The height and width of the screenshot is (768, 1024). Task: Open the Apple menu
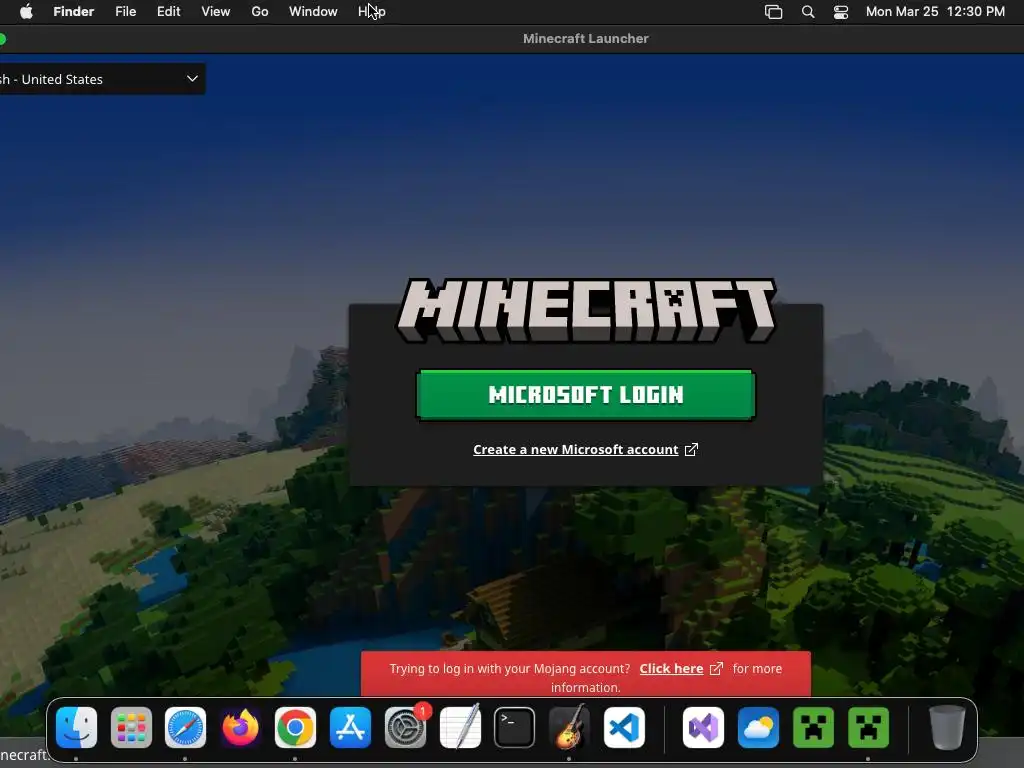click(x=26, y=11)
